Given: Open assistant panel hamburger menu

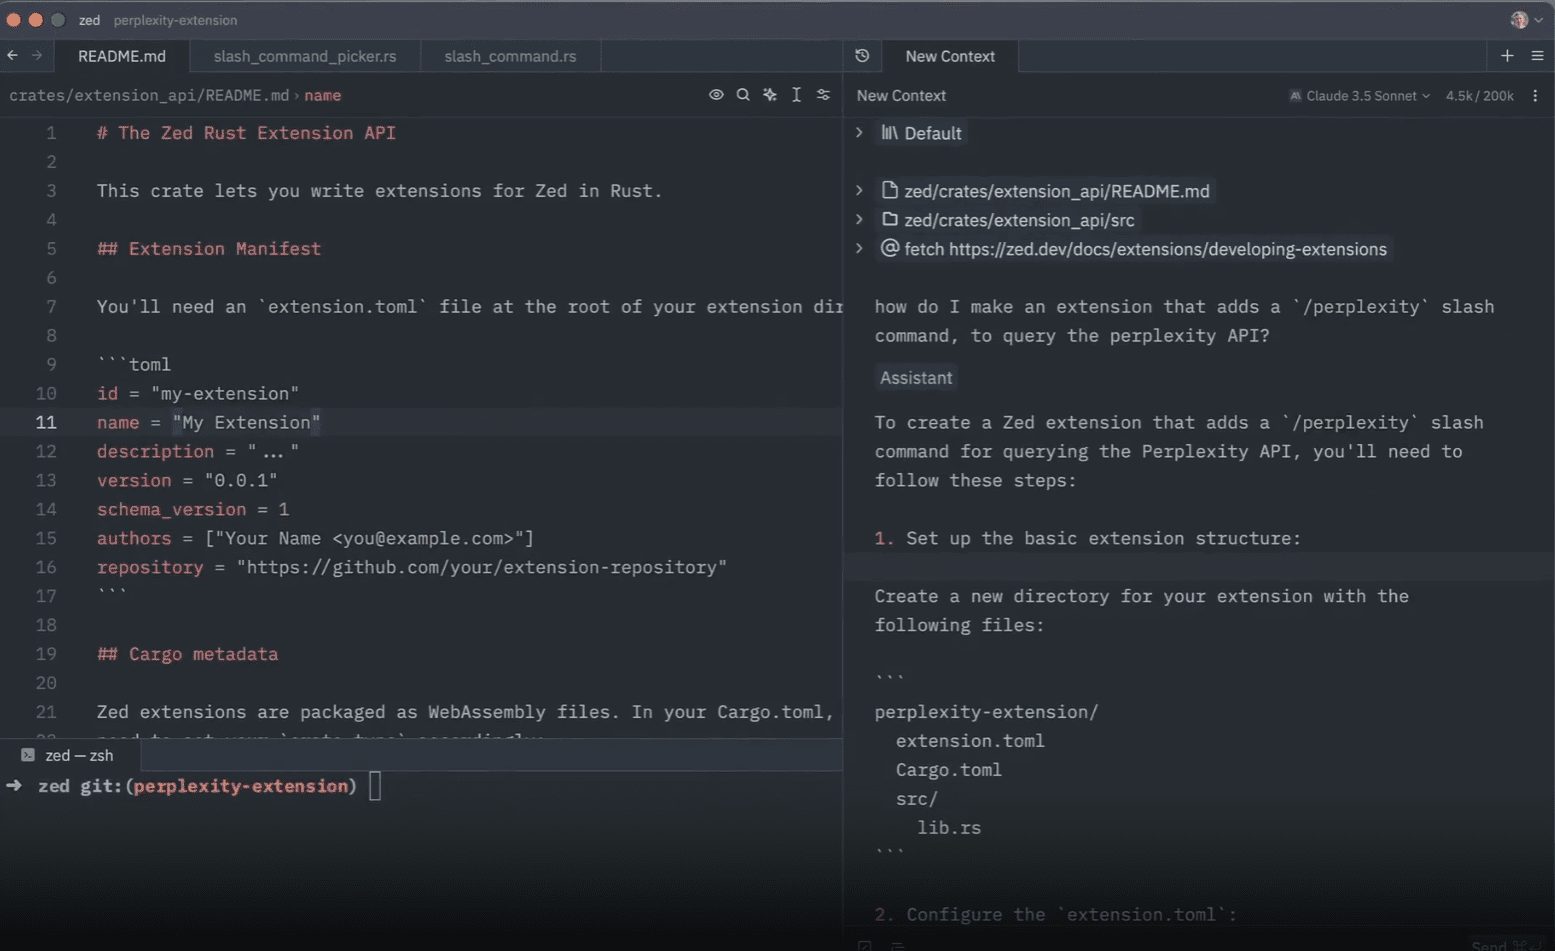Looking at the screenshot, I should tap(1537, 56).
